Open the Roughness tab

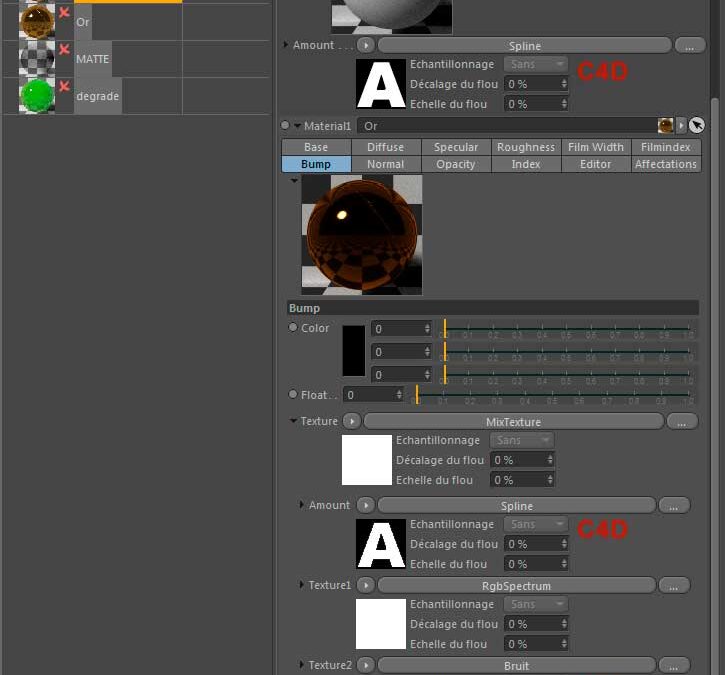[x=525, y=147]
